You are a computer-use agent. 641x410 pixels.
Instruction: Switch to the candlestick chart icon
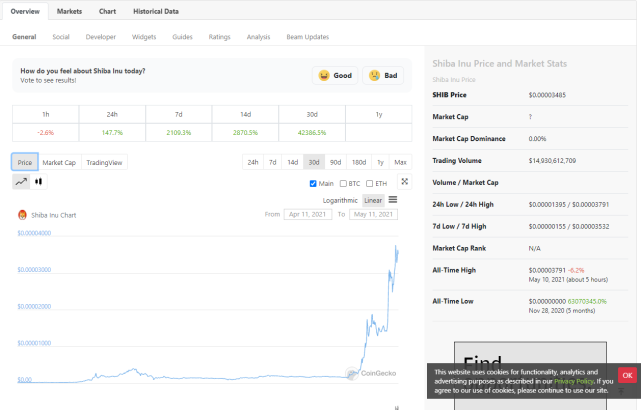coord(38,181)
